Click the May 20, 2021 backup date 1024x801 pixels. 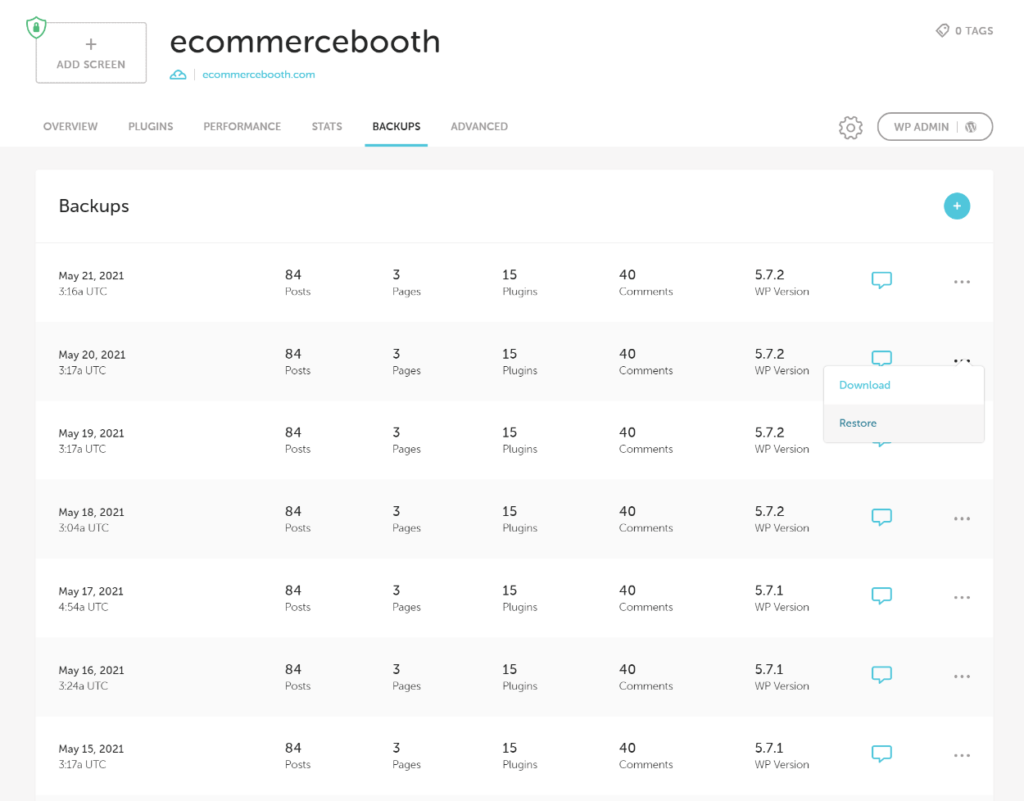91,354
